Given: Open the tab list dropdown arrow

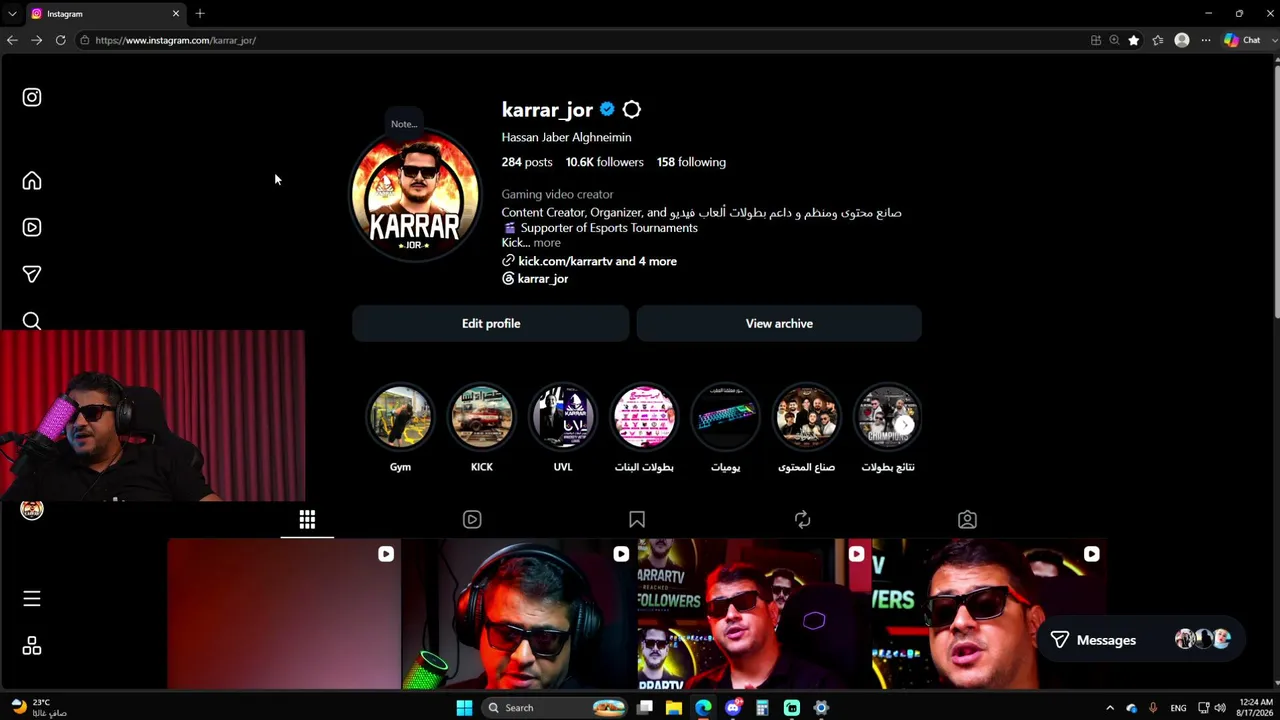Looking at the screenshot, I should [11, 14].
